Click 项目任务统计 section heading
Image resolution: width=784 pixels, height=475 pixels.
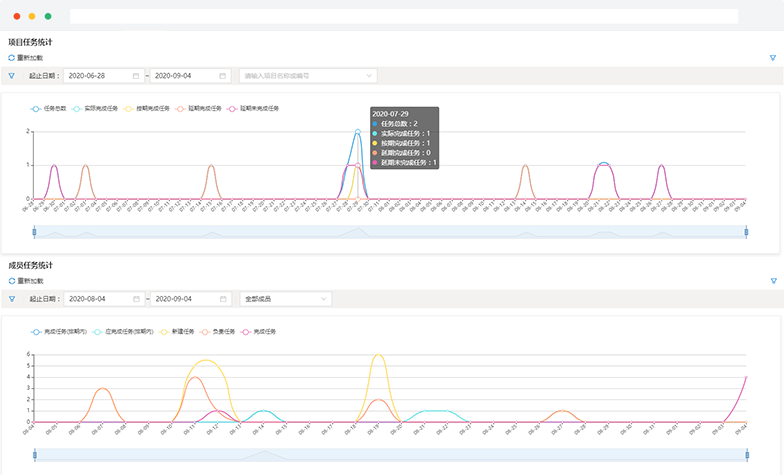[30, 42]
